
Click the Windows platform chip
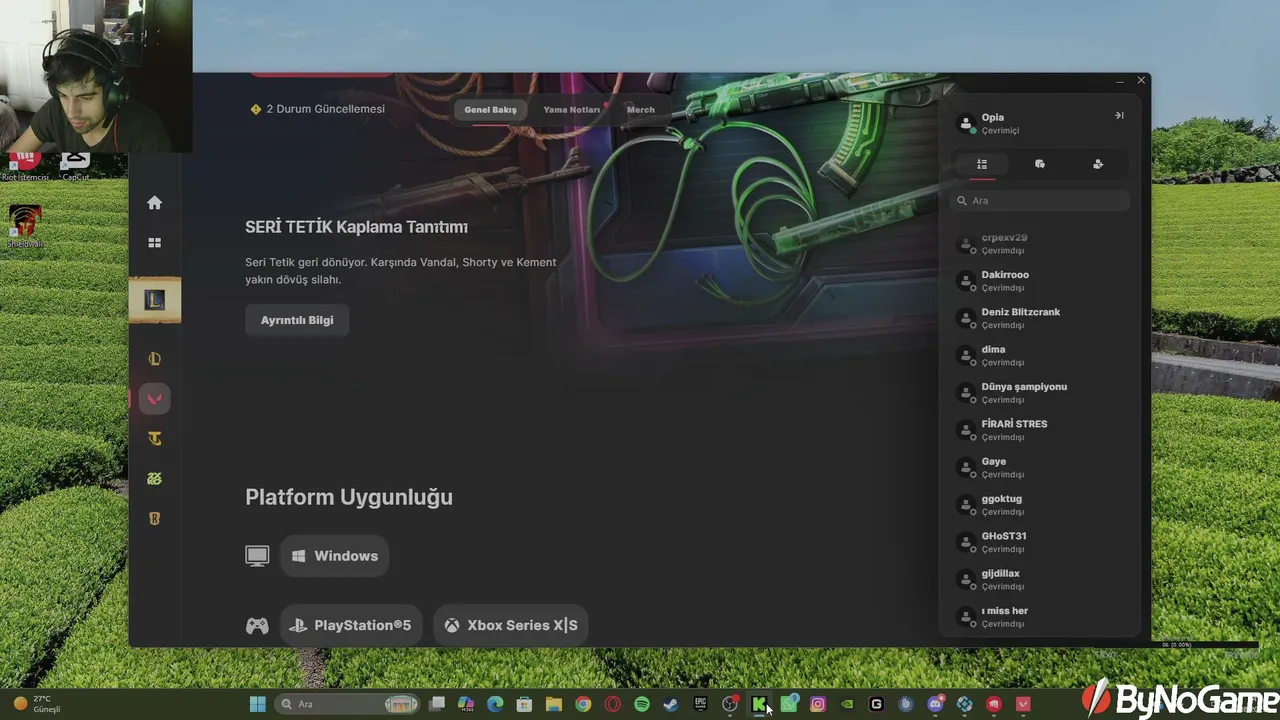335,556
